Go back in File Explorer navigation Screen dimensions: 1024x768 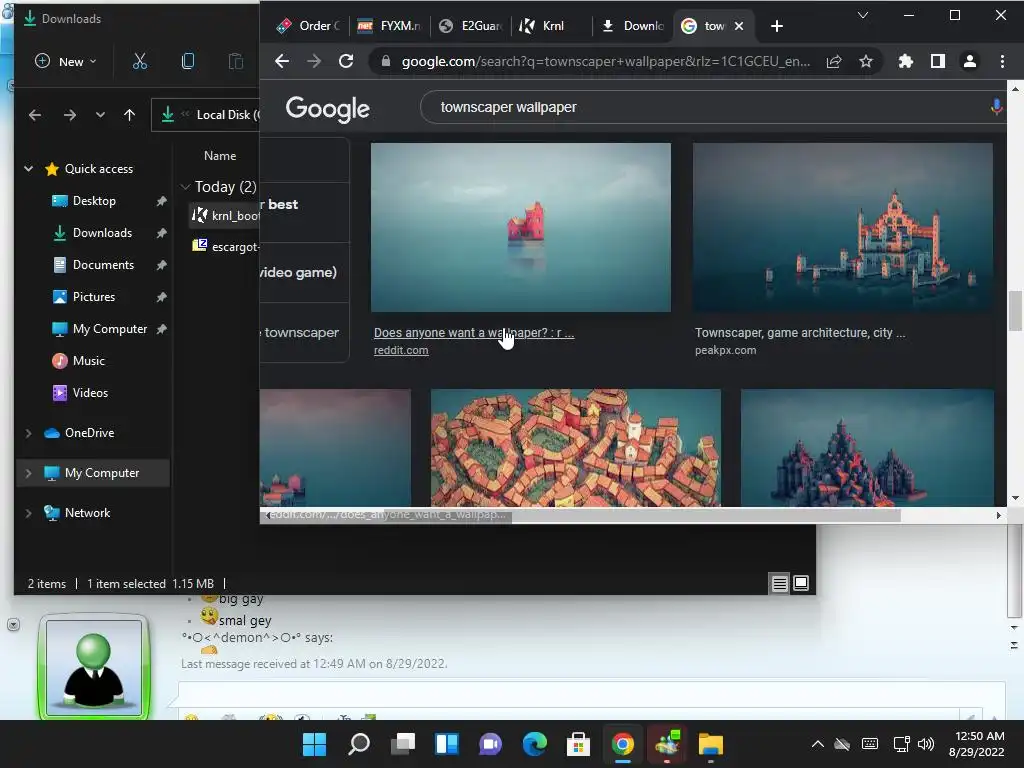coord(35,115)
